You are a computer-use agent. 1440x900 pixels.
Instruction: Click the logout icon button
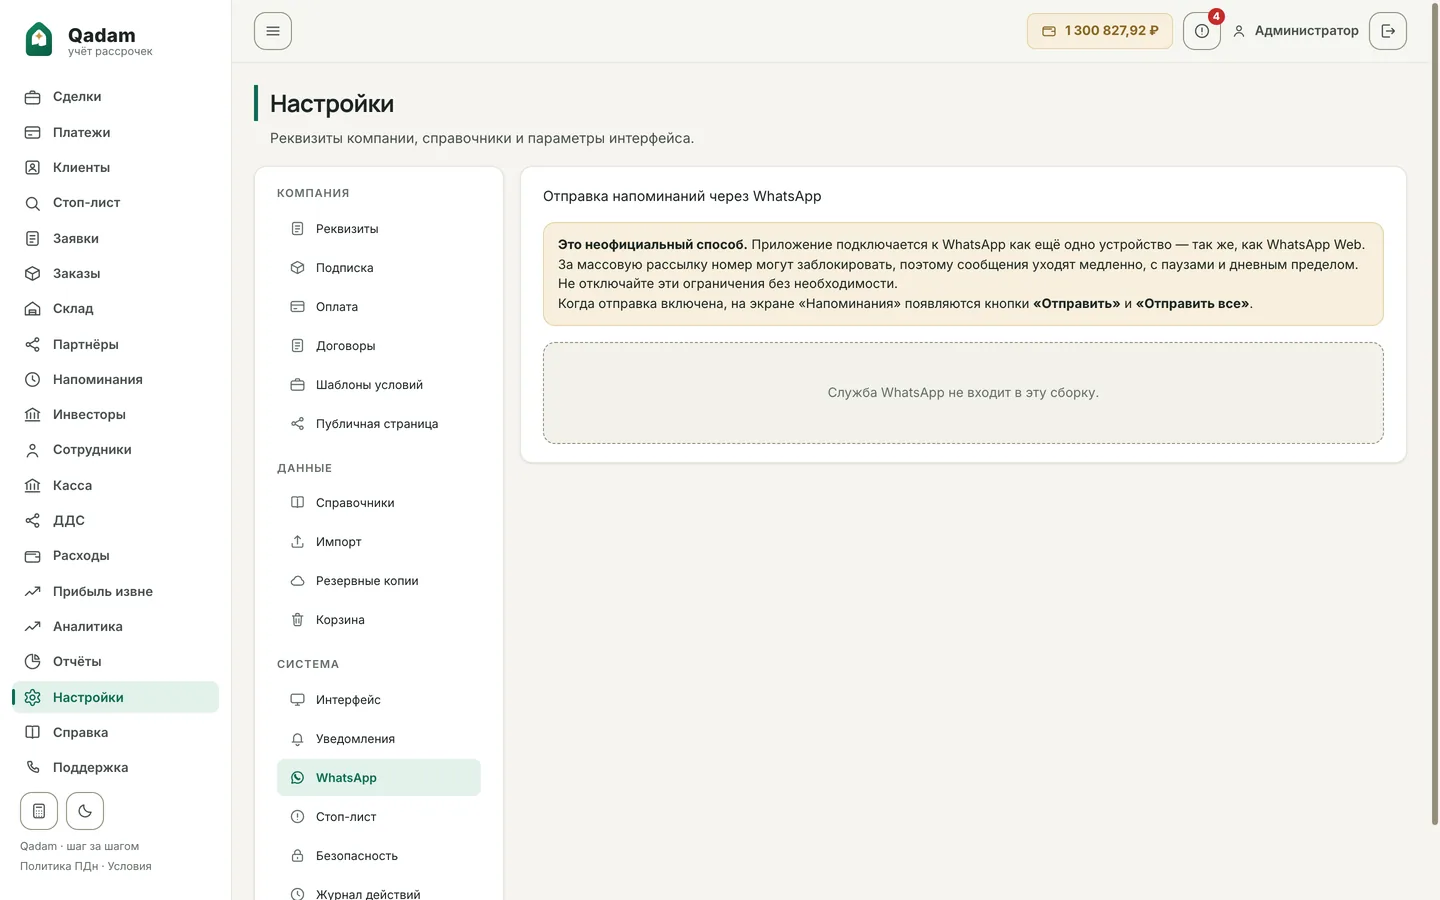tap(1388, 31)
